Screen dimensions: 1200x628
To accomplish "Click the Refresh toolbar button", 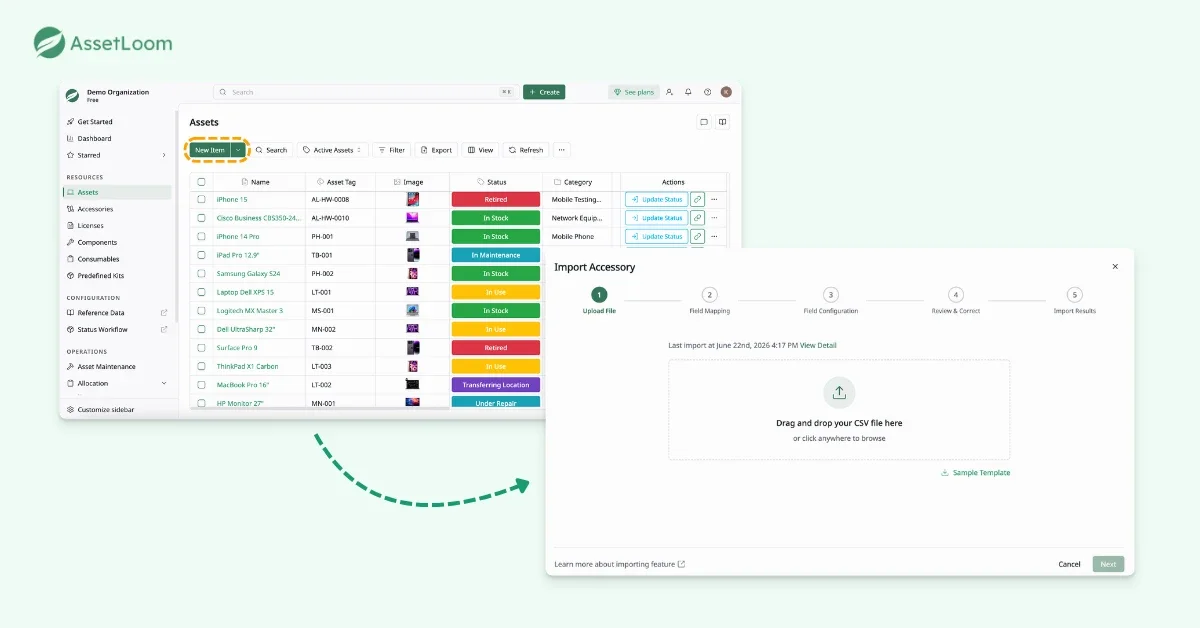I will (x=526, y=150).
